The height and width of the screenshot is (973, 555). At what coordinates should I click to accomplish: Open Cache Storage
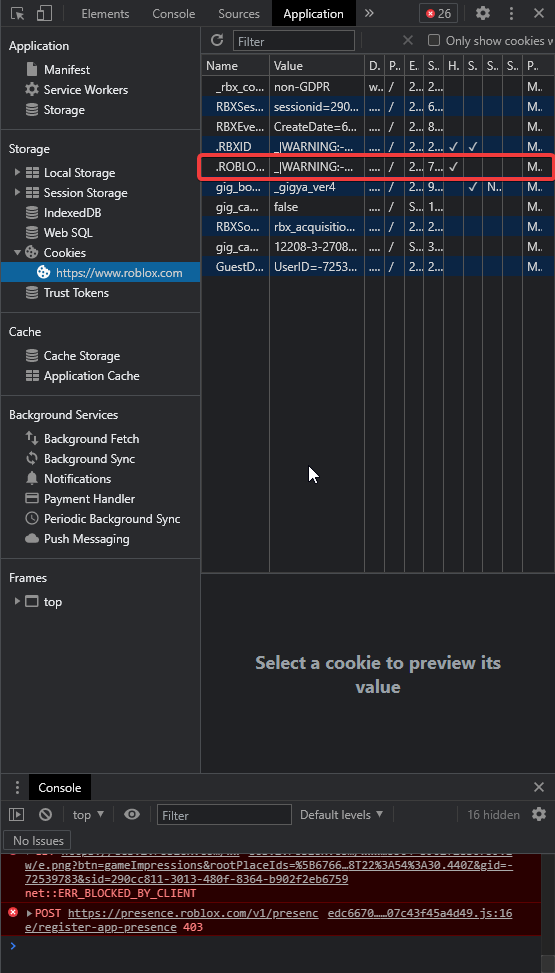pyautogui.click(x=81, y=356)
